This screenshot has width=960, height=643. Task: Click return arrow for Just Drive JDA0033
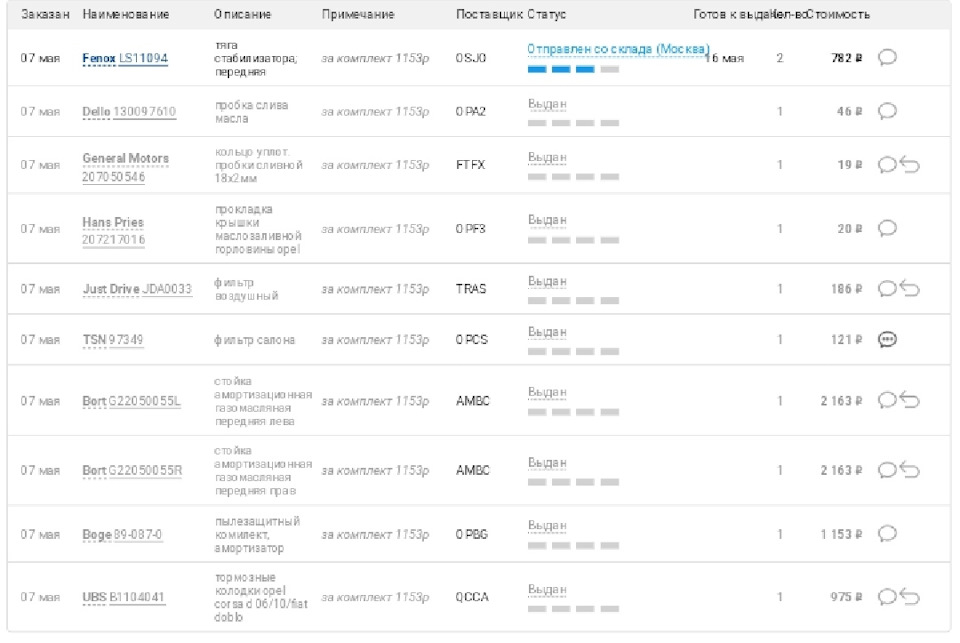point(910,288)
